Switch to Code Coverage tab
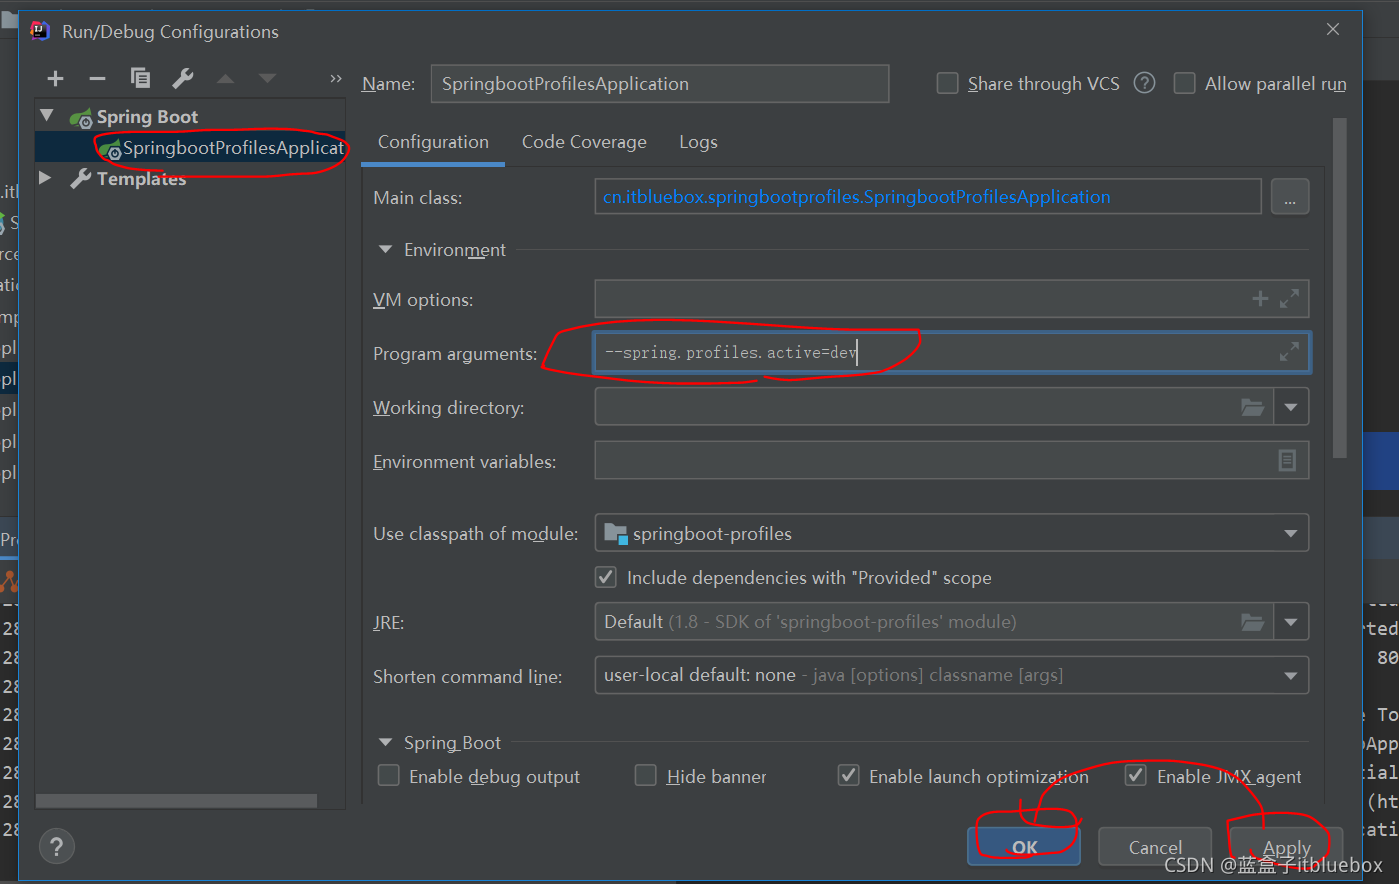1399x884 pixels. tap(584, 142)
